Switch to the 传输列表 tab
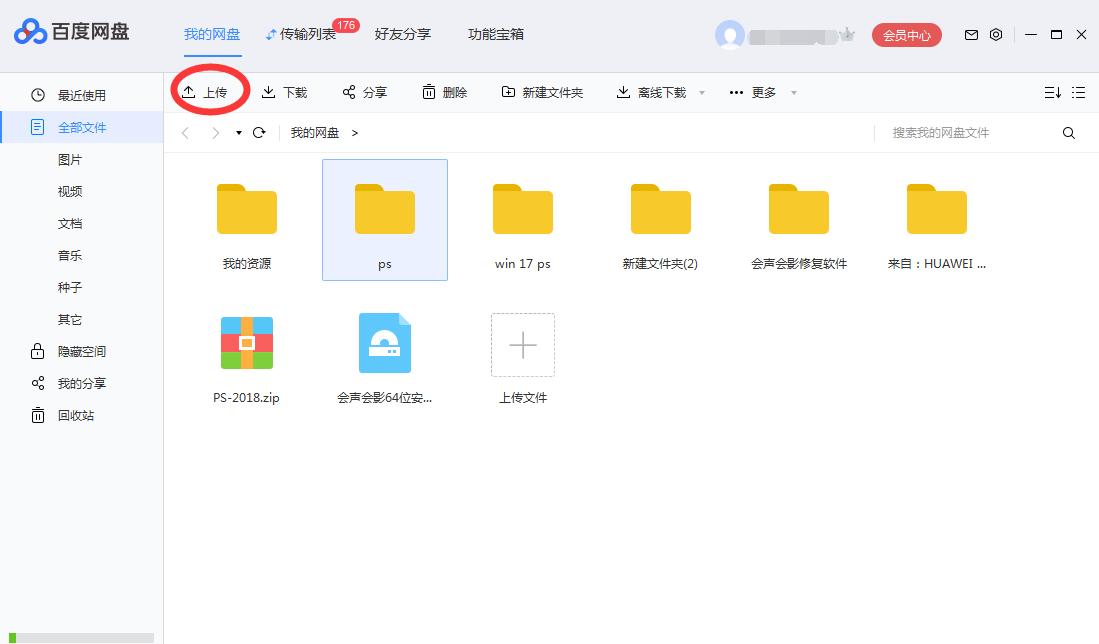Image resolution: width=1099 pixels, height=644 pixels. 305,33
